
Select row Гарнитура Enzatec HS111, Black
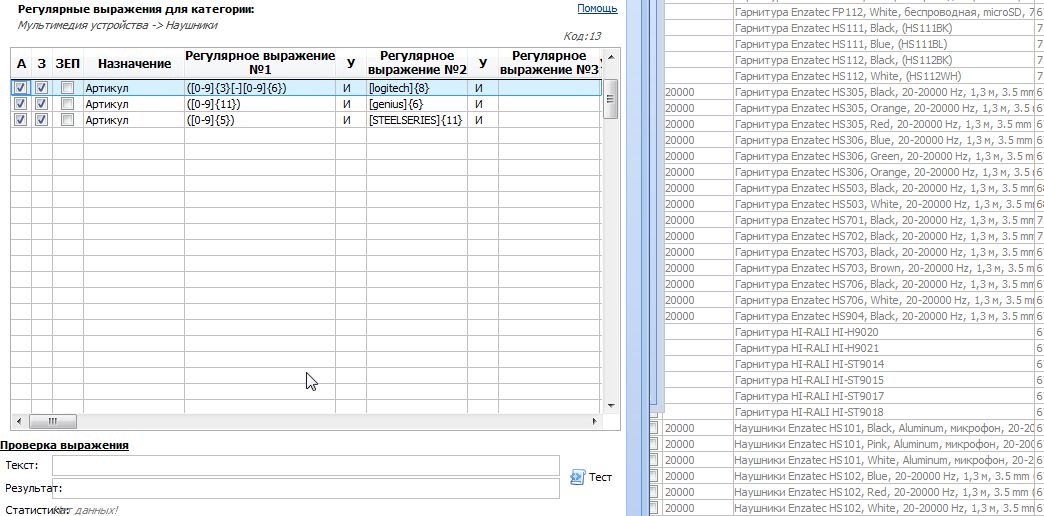pyautogui.click(x=884, y=28)
